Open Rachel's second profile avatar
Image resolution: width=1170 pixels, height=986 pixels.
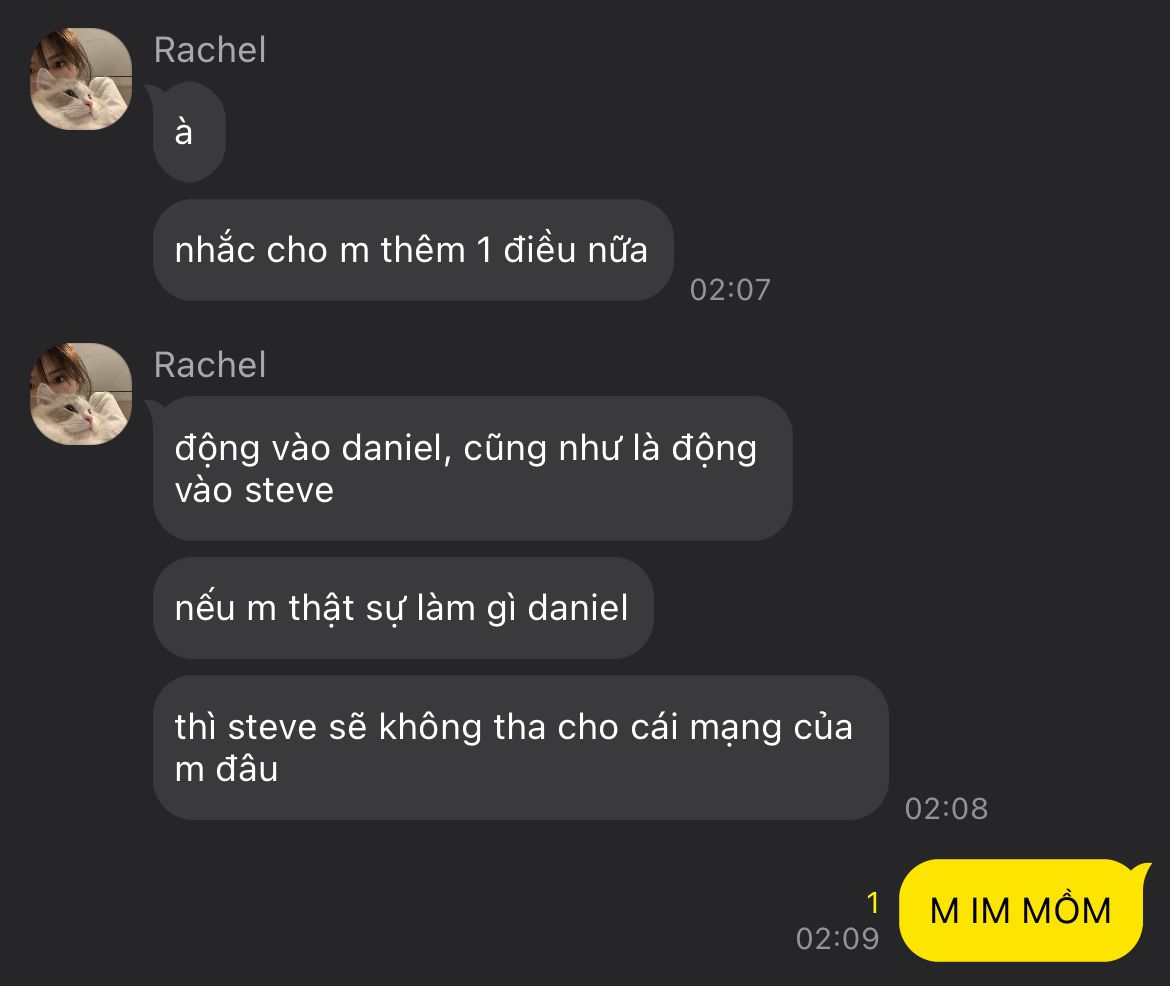(81, 394)
